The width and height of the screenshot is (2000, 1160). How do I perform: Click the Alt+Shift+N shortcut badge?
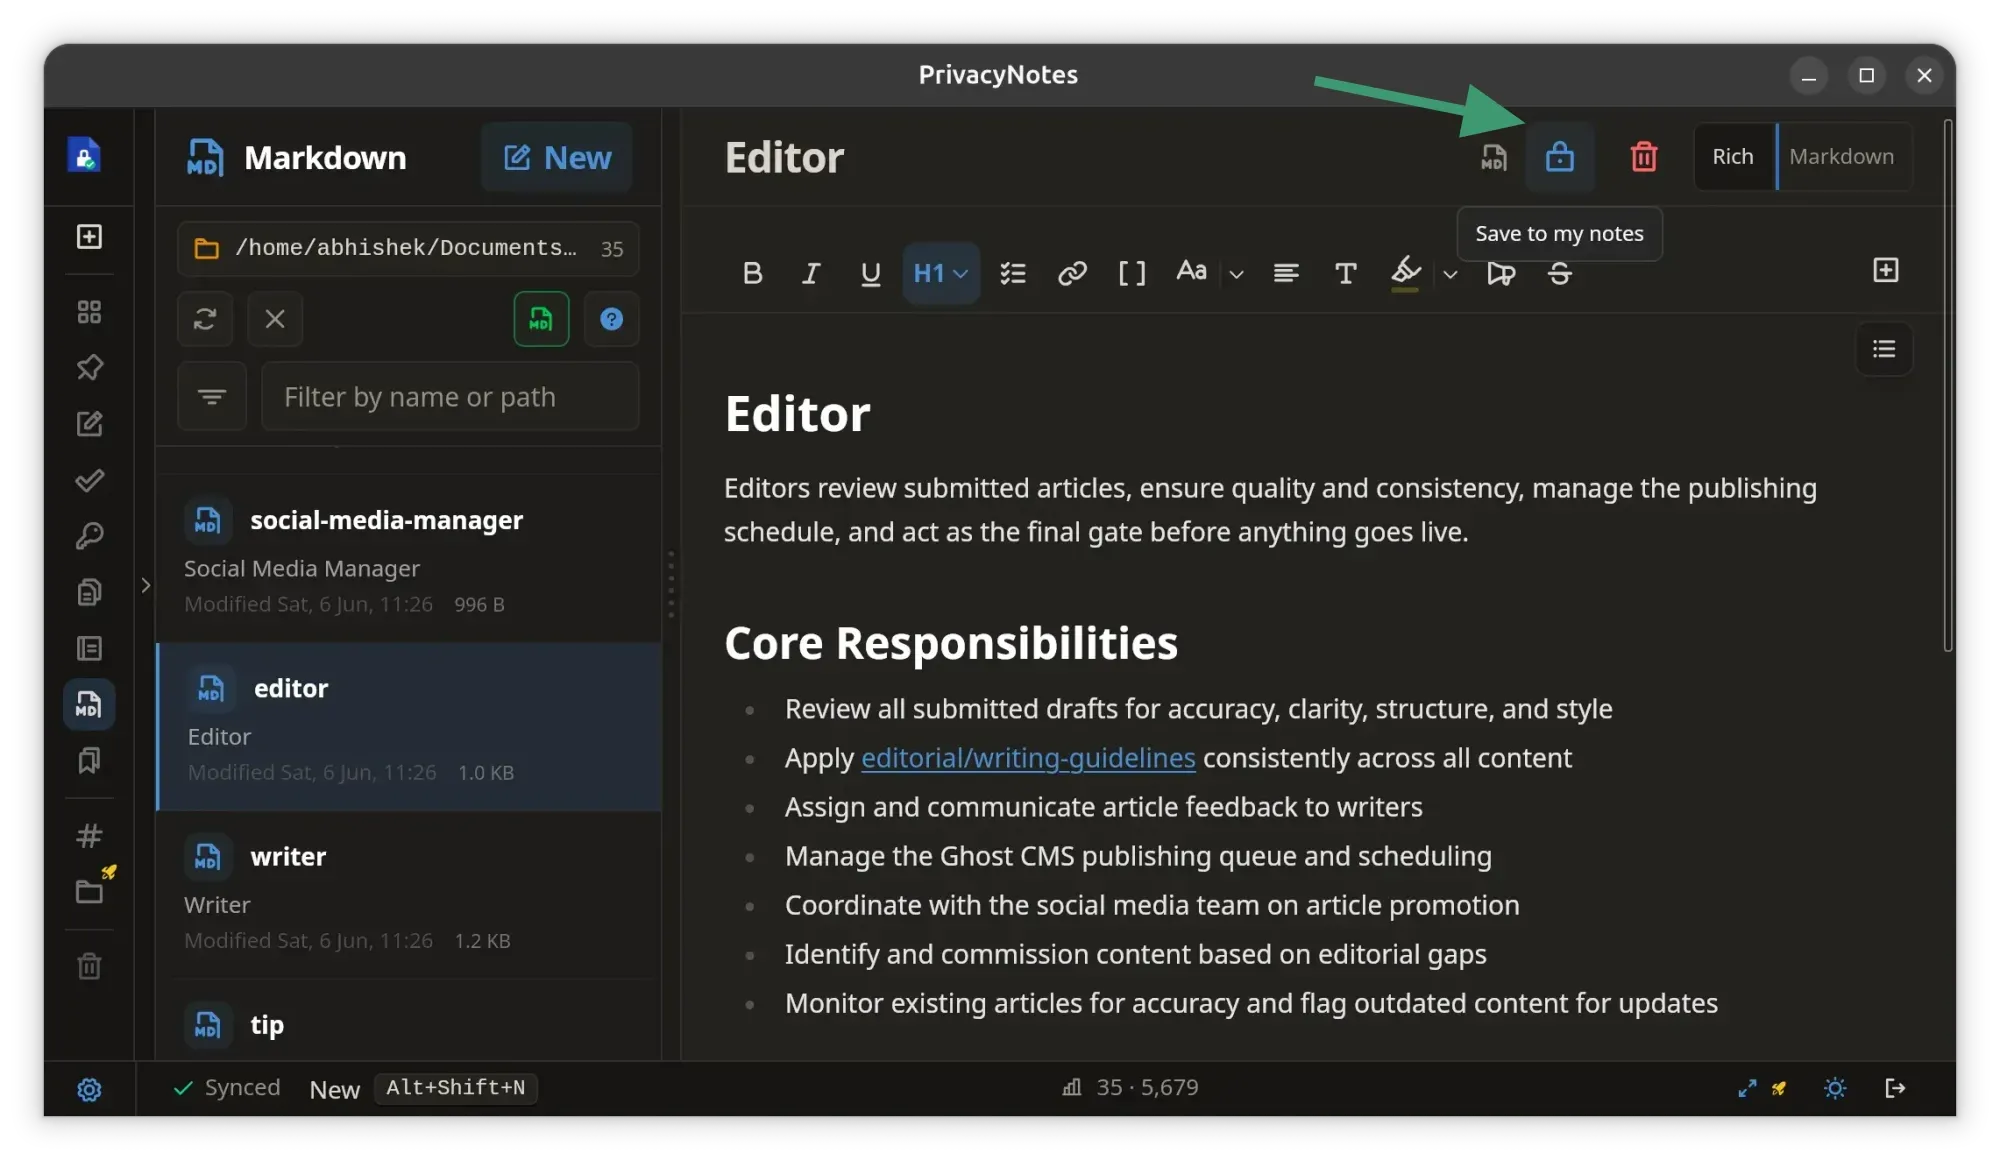coord(455,1088)
